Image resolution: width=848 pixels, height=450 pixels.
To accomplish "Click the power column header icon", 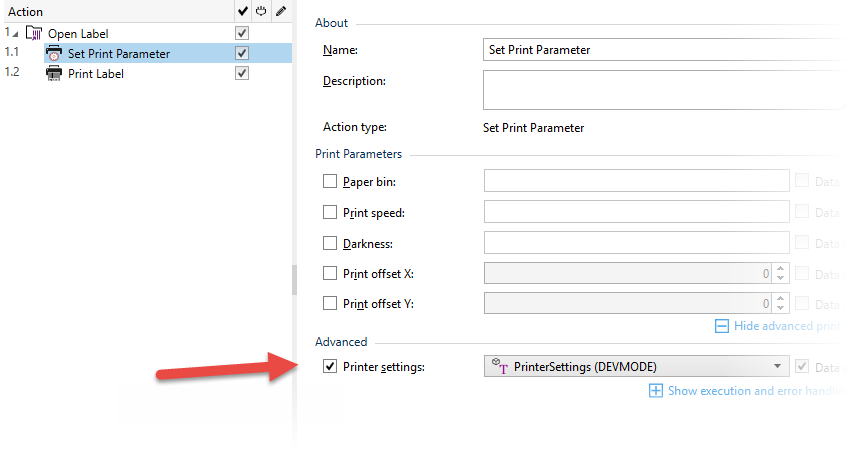I will [261, 12].
